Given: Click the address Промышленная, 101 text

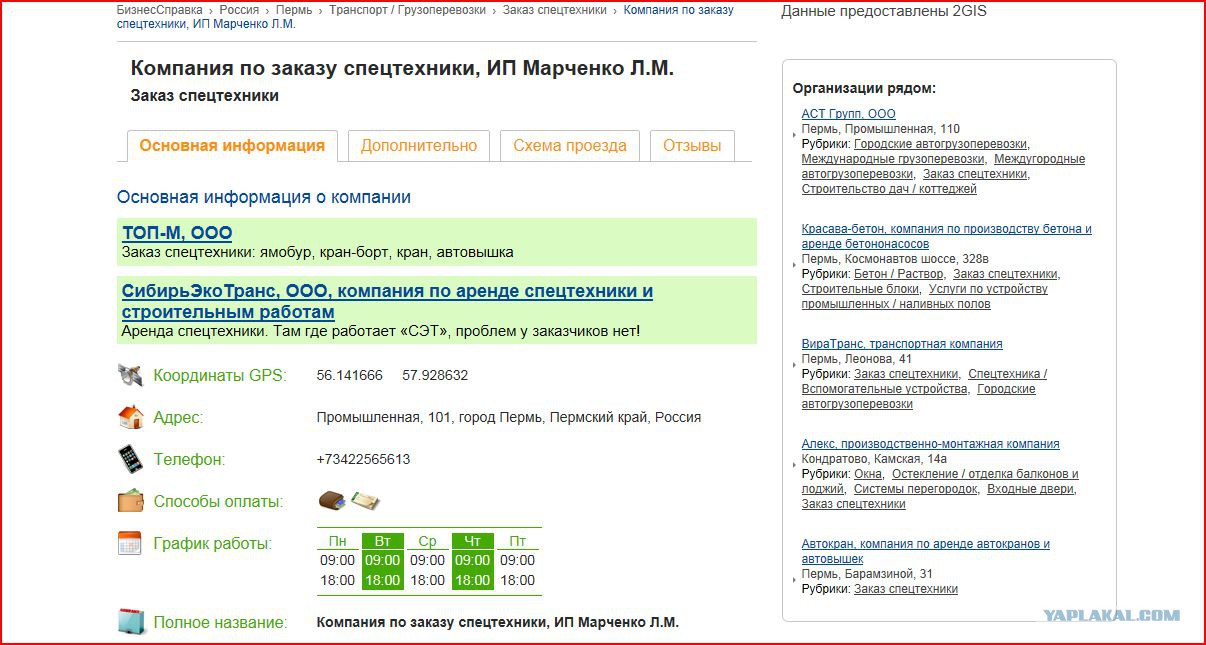Looking at the screenshot, I should 509,417.
